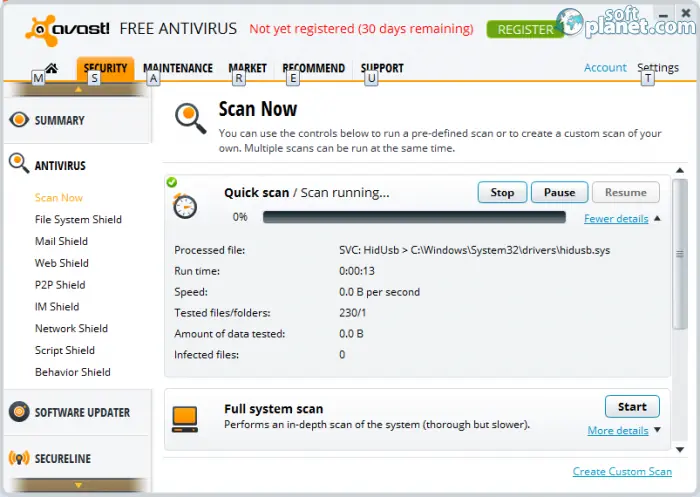Pause the Quick scan
Viewport: 700px width, 497px height.
pyautogui.click(x=559, y=192)
